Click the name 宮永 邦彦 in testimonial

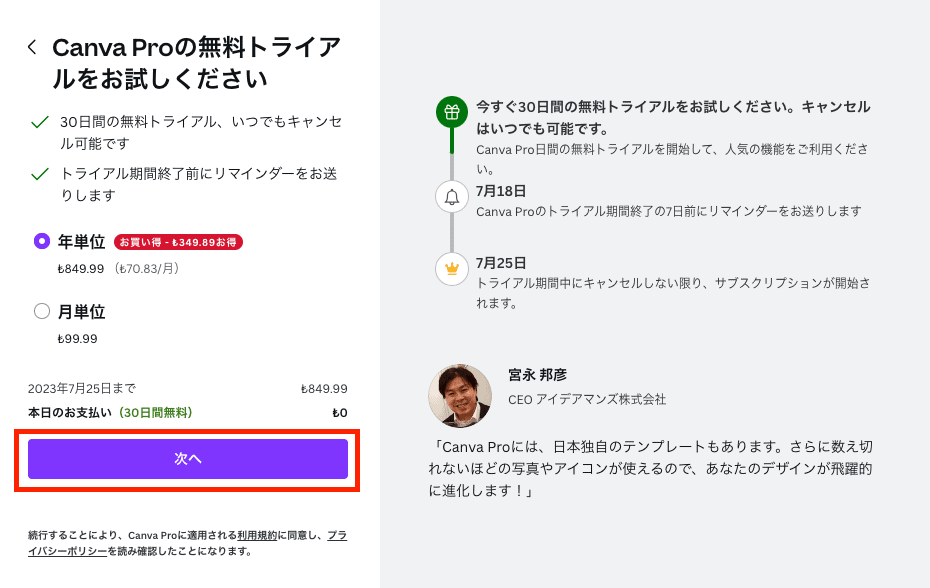click(537, 375)
